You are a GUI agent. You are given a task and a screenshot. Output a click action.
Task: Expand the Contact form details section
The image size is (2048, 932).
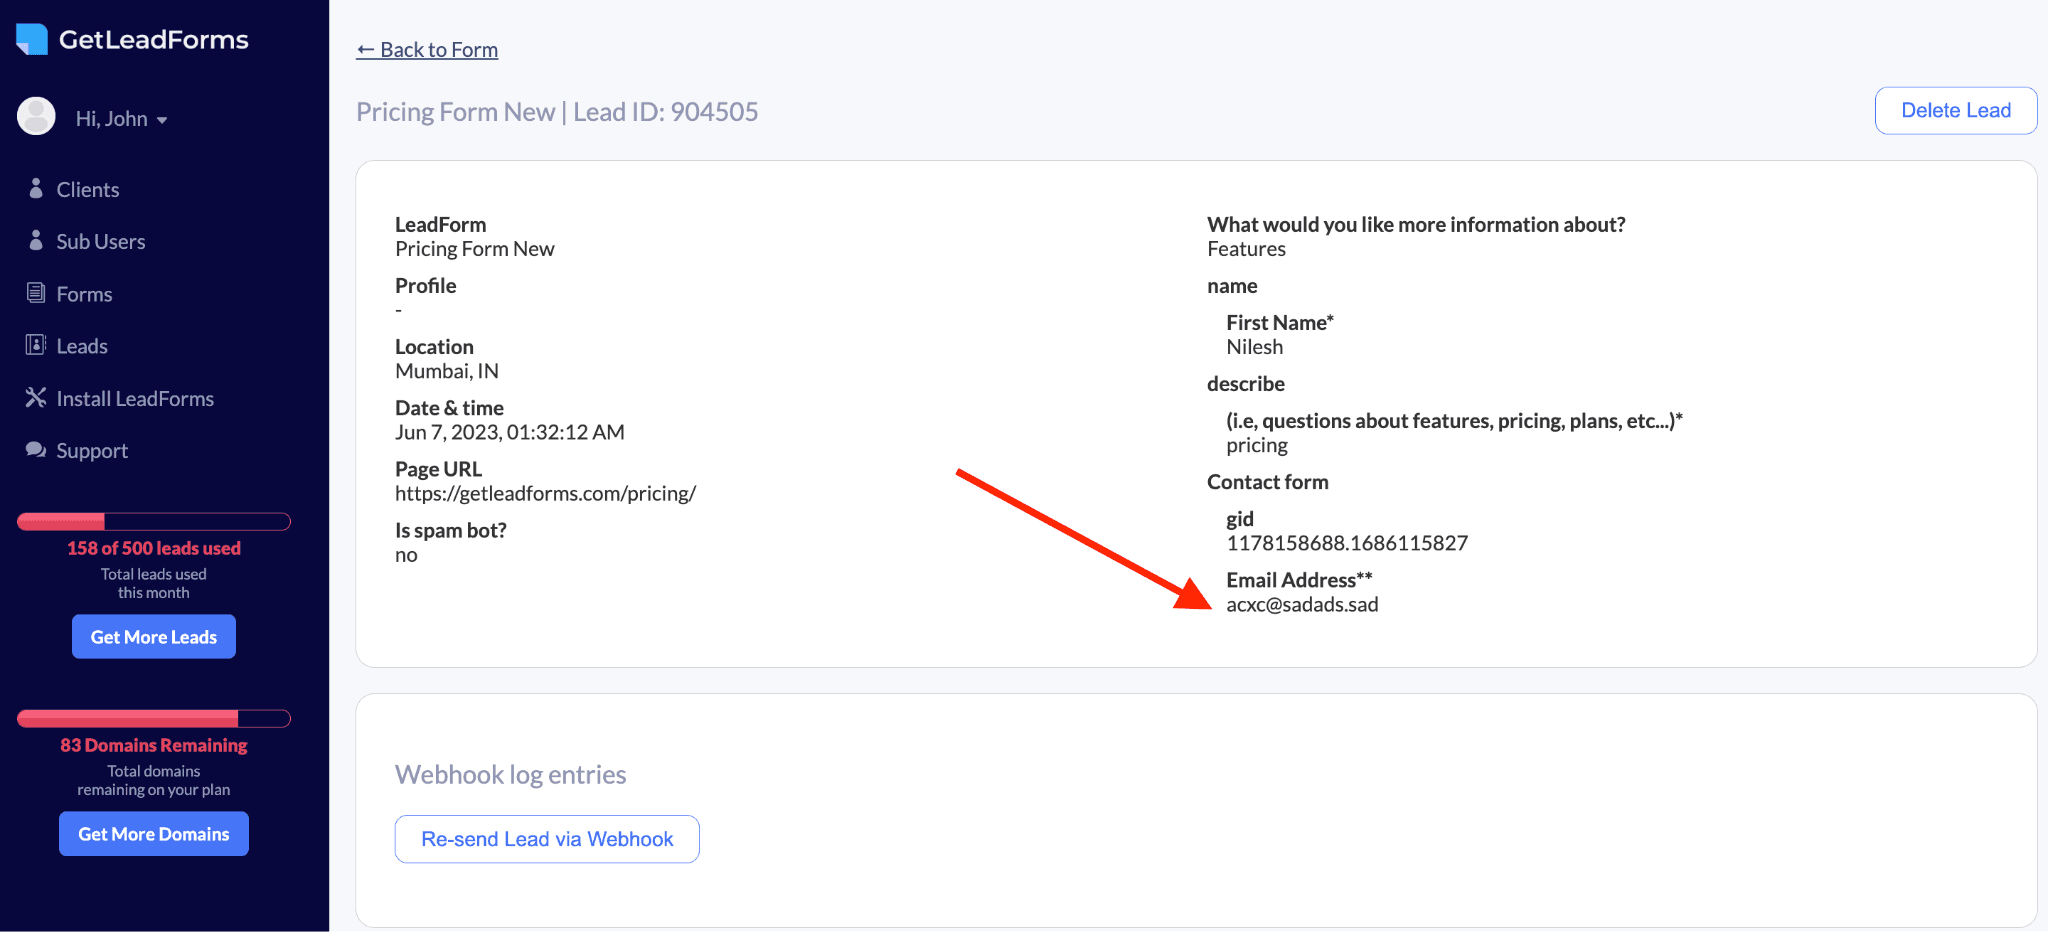tap(1267, 481)
